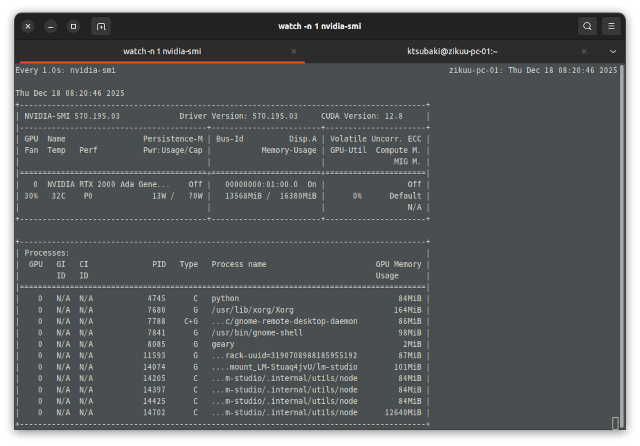Open a new terminal tab
Image resolution: width=640 pixels, height=446 pixels.
pyautogui.click(x=101, y=26)
